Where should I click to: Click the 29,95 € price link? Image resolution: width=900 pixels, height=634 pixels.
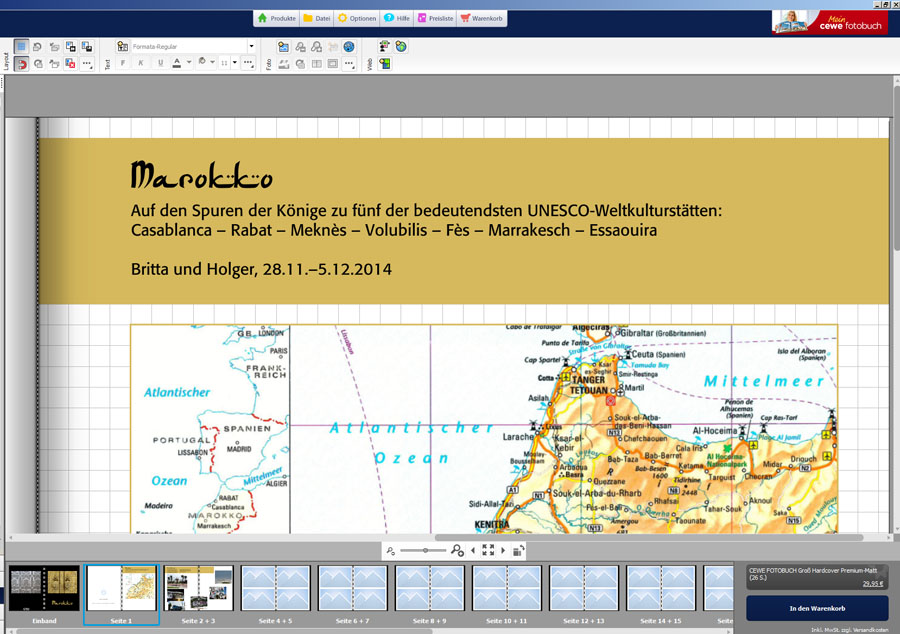[872, 584]
